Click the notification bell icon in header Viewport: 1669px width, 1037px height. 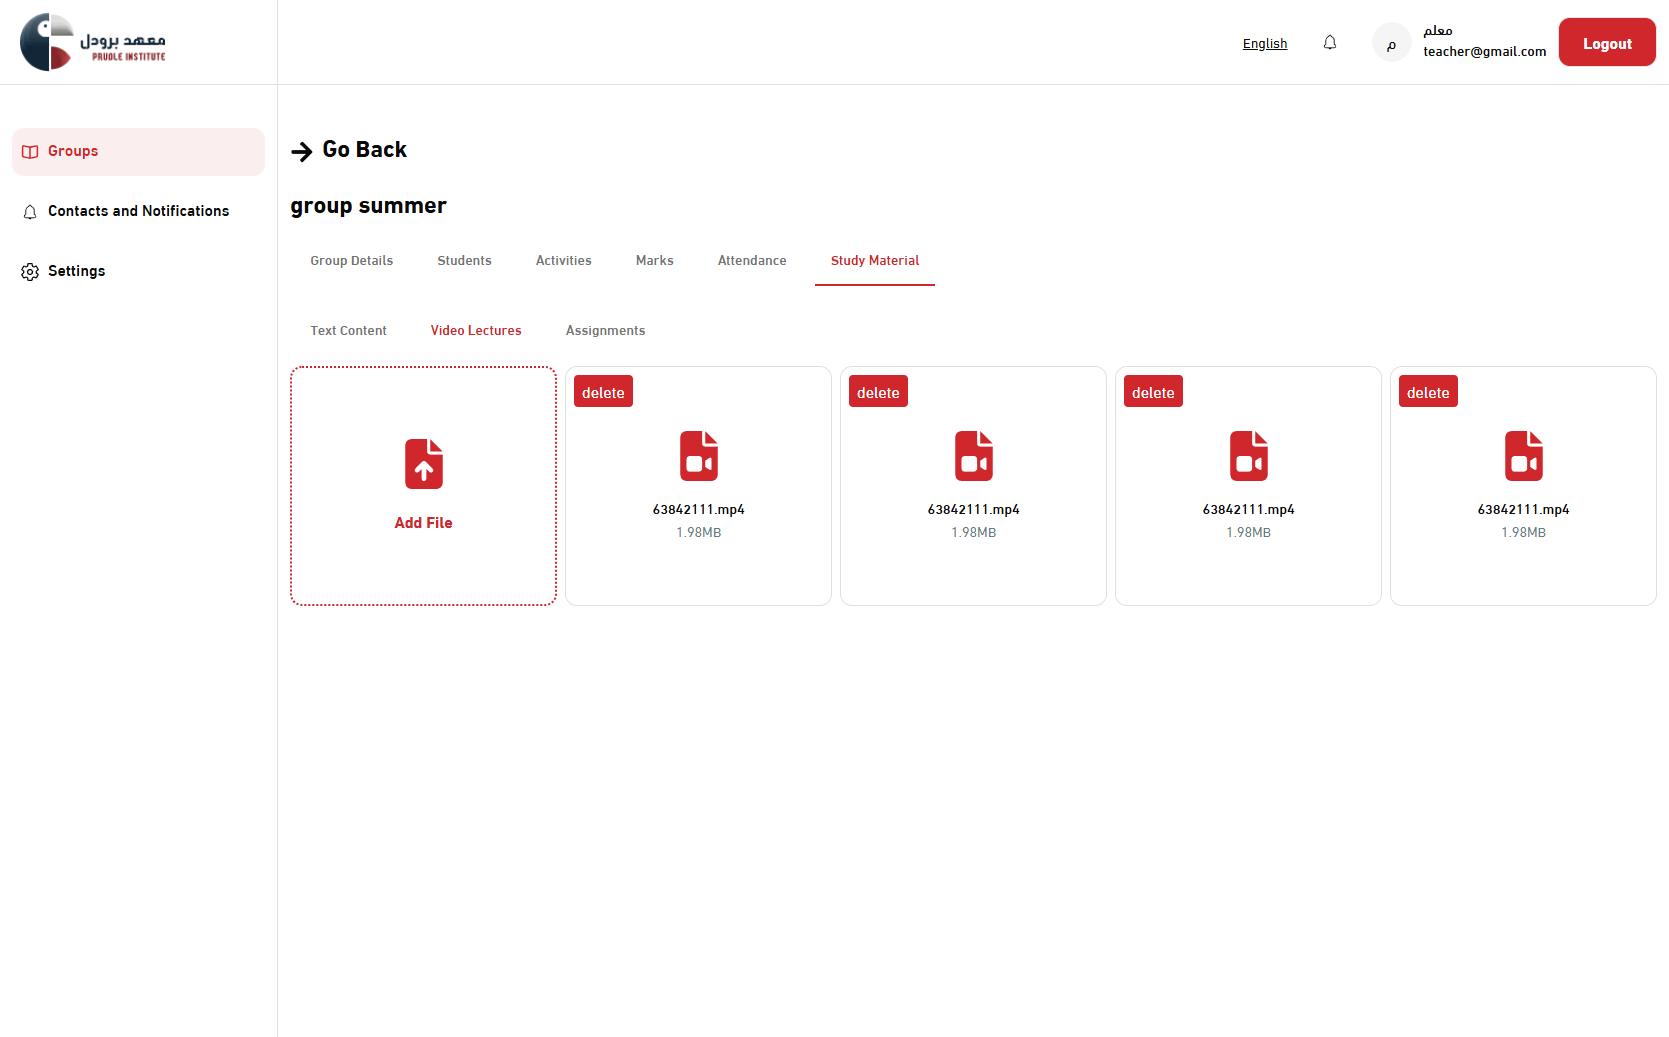tap(1329, 43)
